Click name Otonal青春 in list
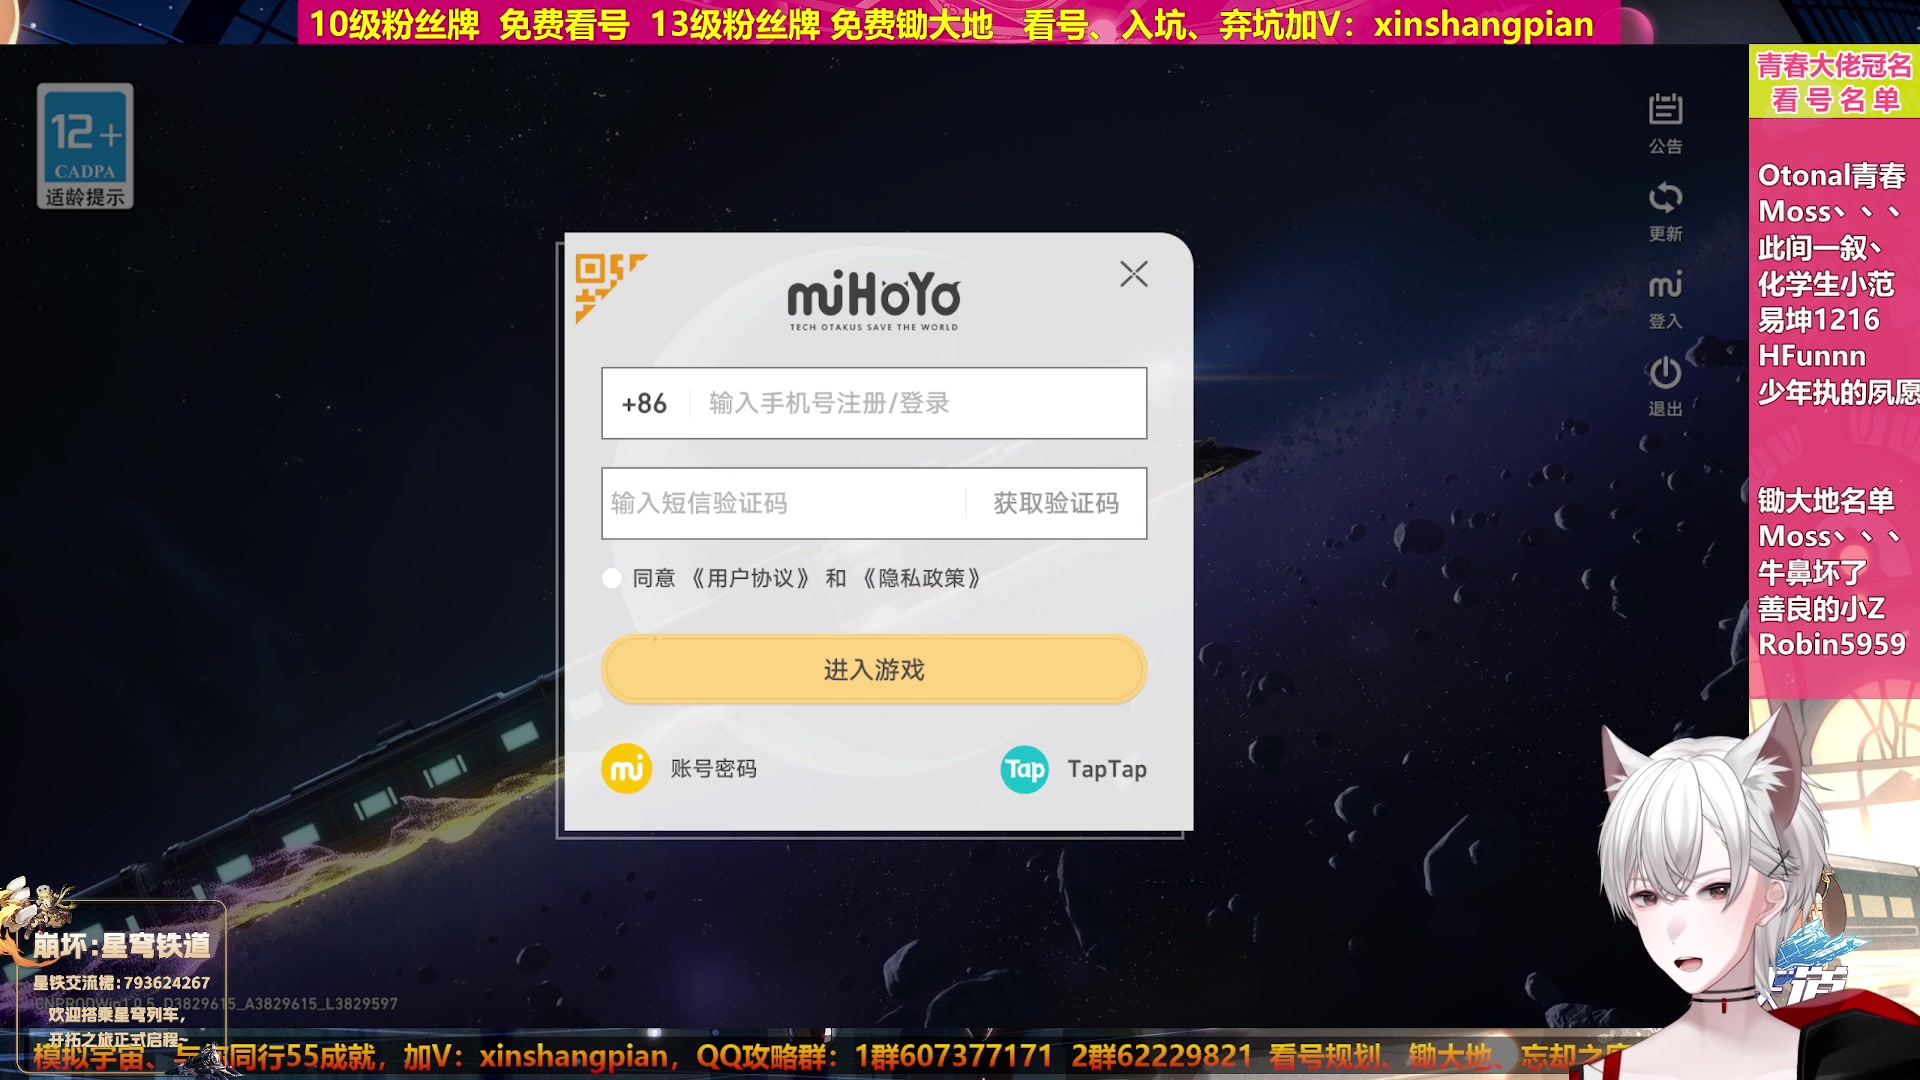The image size is (1920, 1080). (x=1832, y=176)
